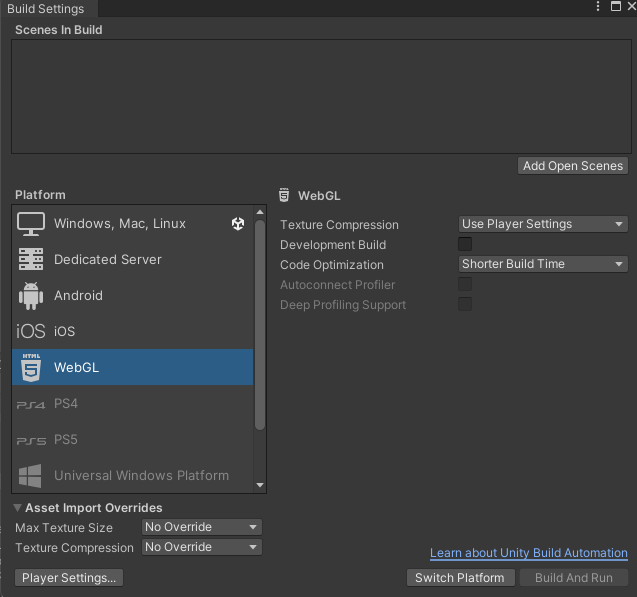Enable the Development Build checkbox

[x=465, y=244]
